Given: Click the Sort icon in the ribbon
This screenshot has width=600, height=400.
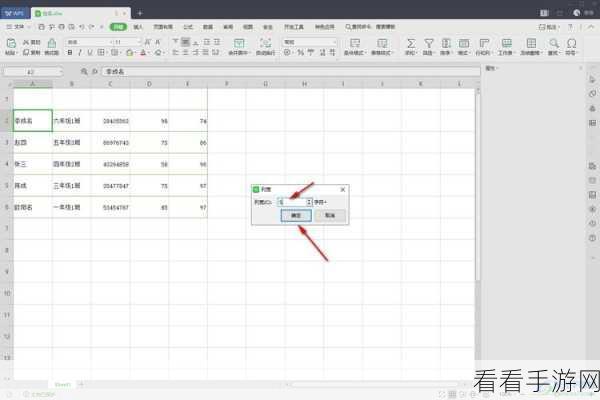Looking at the screenshot, I should tap(446, 43).
